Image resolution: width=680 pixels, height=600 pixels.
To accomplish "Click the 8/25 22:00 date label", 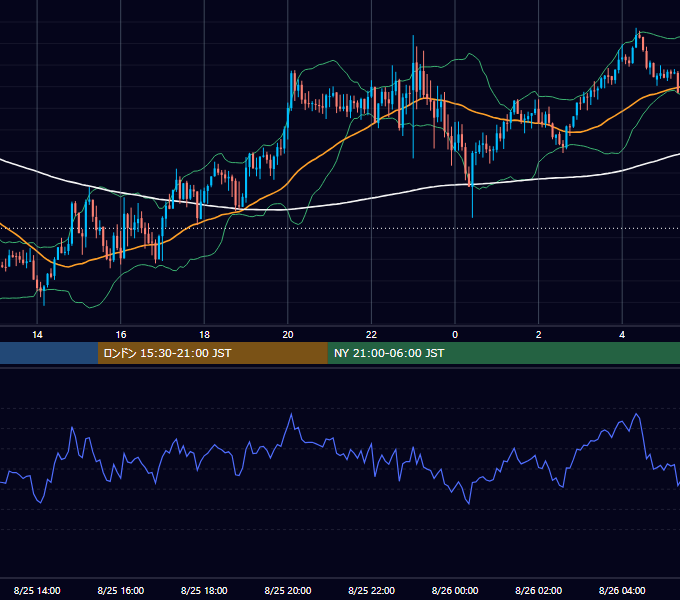I will 371,590.
